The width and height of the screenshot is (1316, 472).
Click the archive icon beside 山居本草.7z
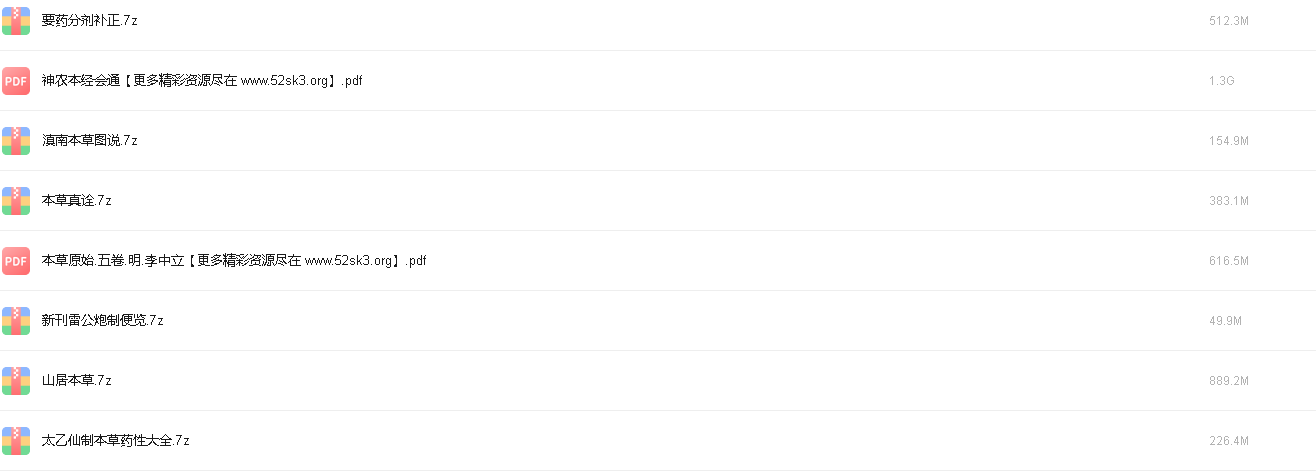(16, 381)
